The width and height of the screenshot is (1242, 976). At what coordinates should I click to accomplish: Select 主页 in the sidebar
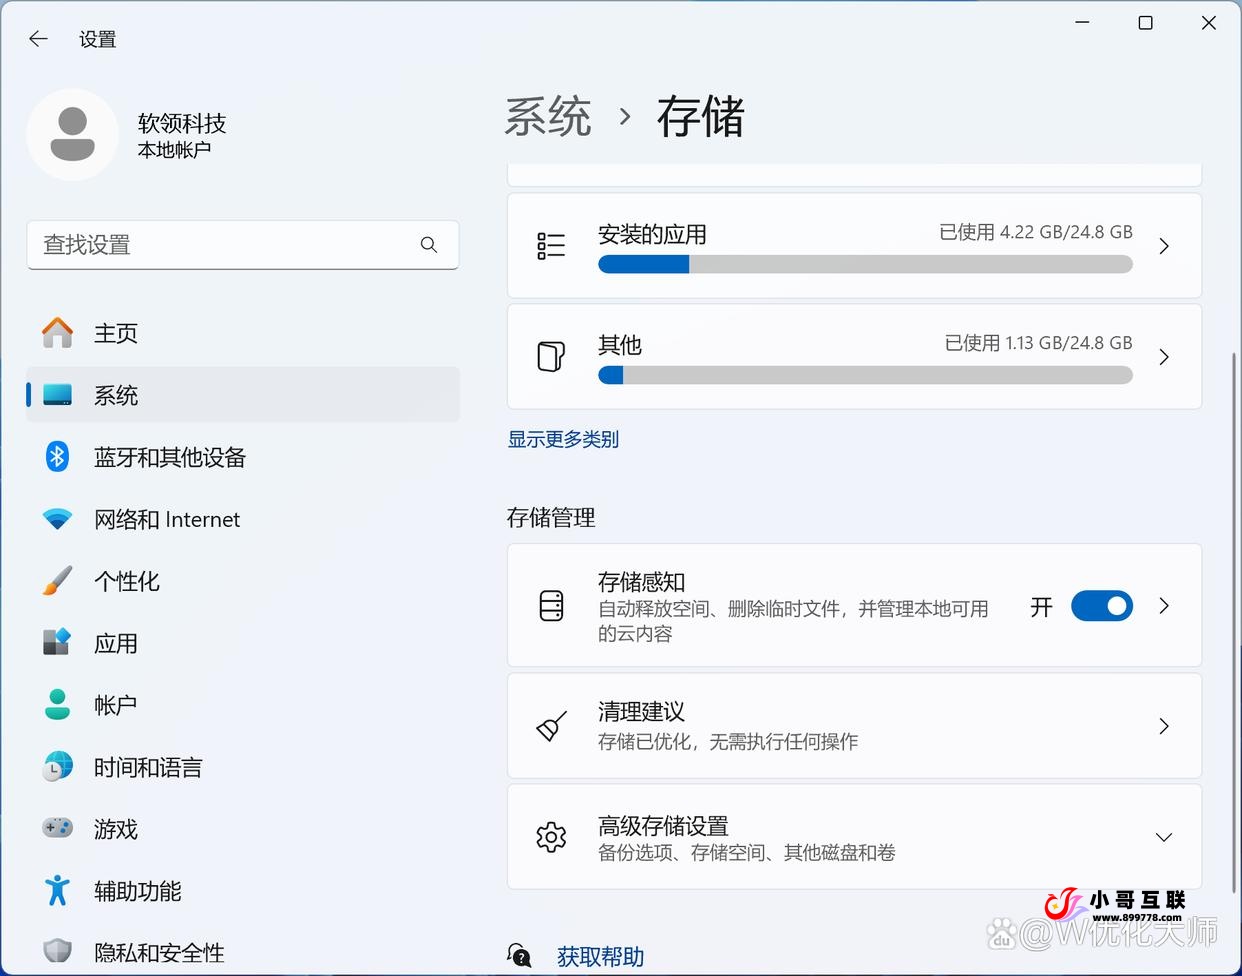click(57, 333)
